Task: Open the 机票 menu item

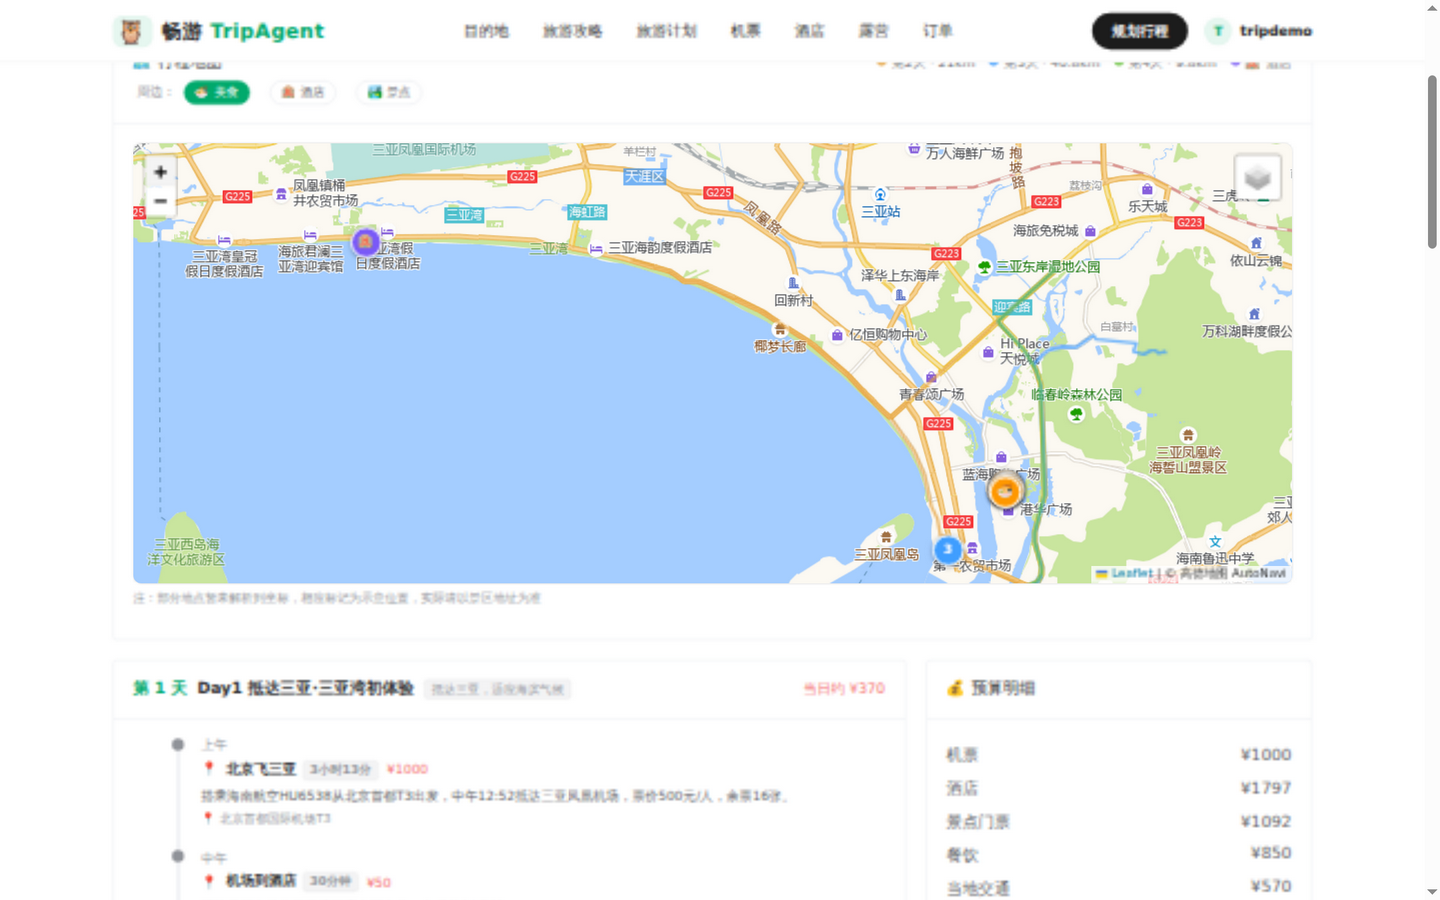Action: coord(746,31)
